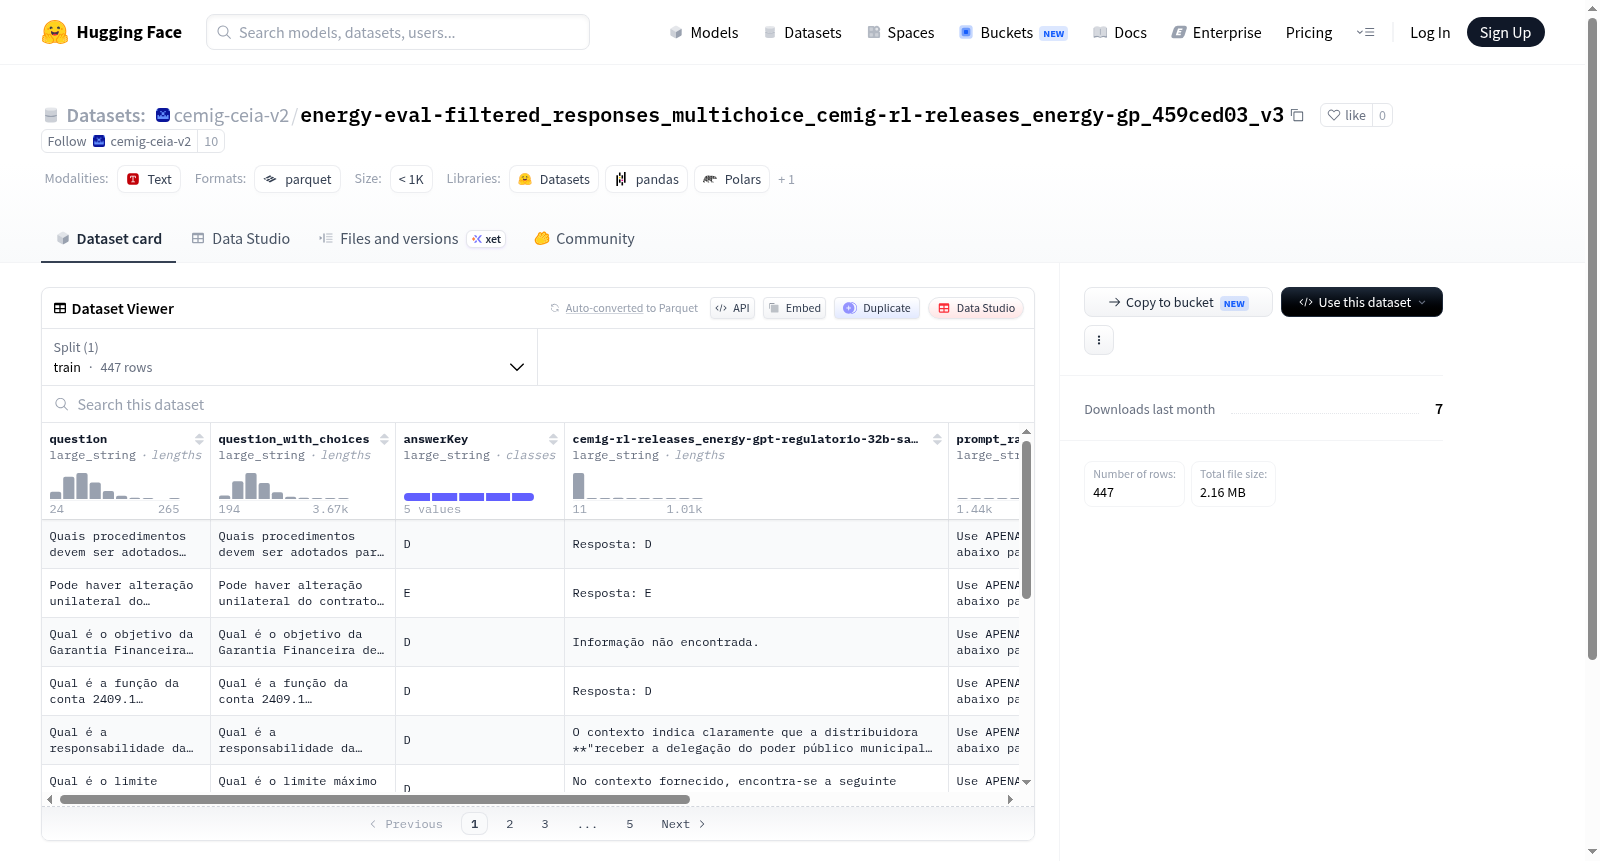Click the search magnifier in dataset search
This screenshot has width=1600, height=861.
62,404
